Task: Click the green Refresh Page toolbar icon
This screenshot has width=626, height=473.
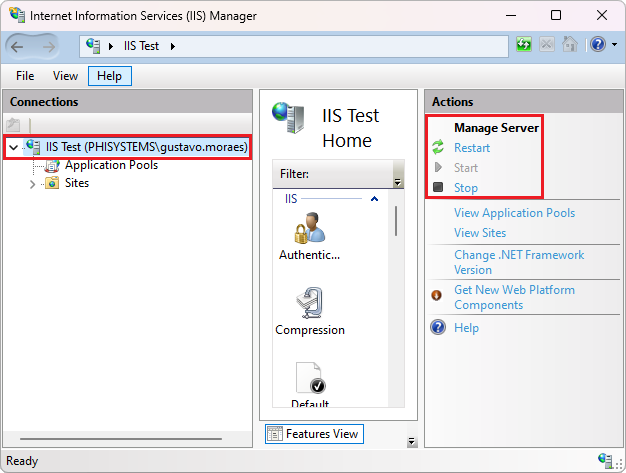Action: [524, 44]
